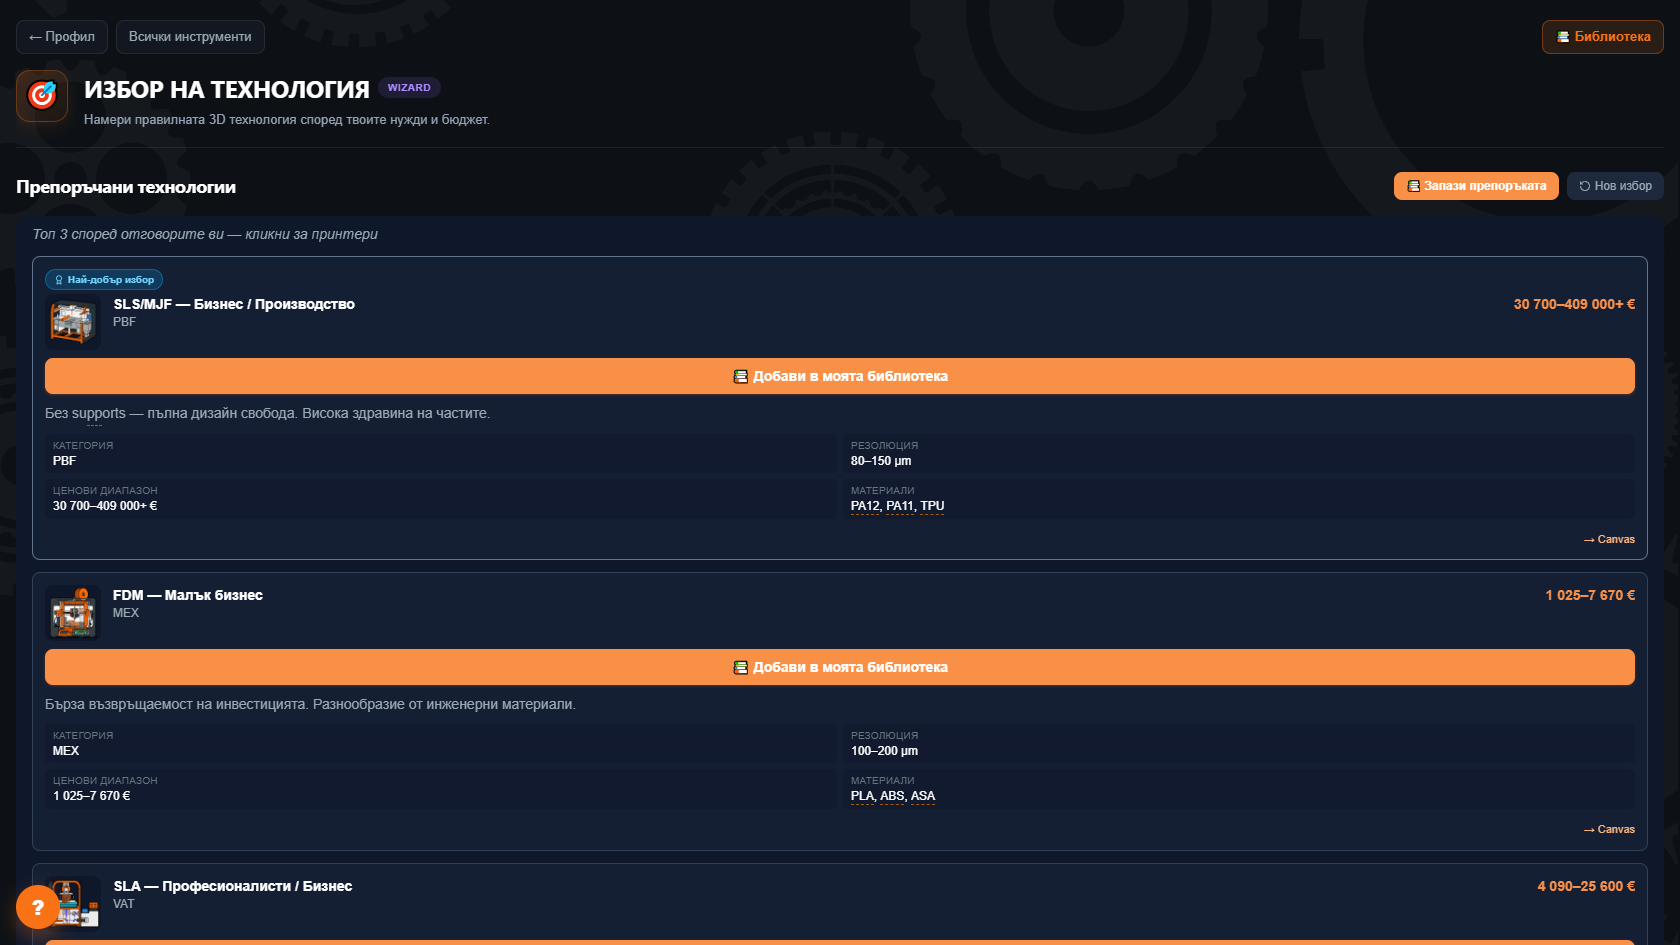Open the orange help question mark button
The width and height of the screenshot is (1680, 945).
coord(37,907)
